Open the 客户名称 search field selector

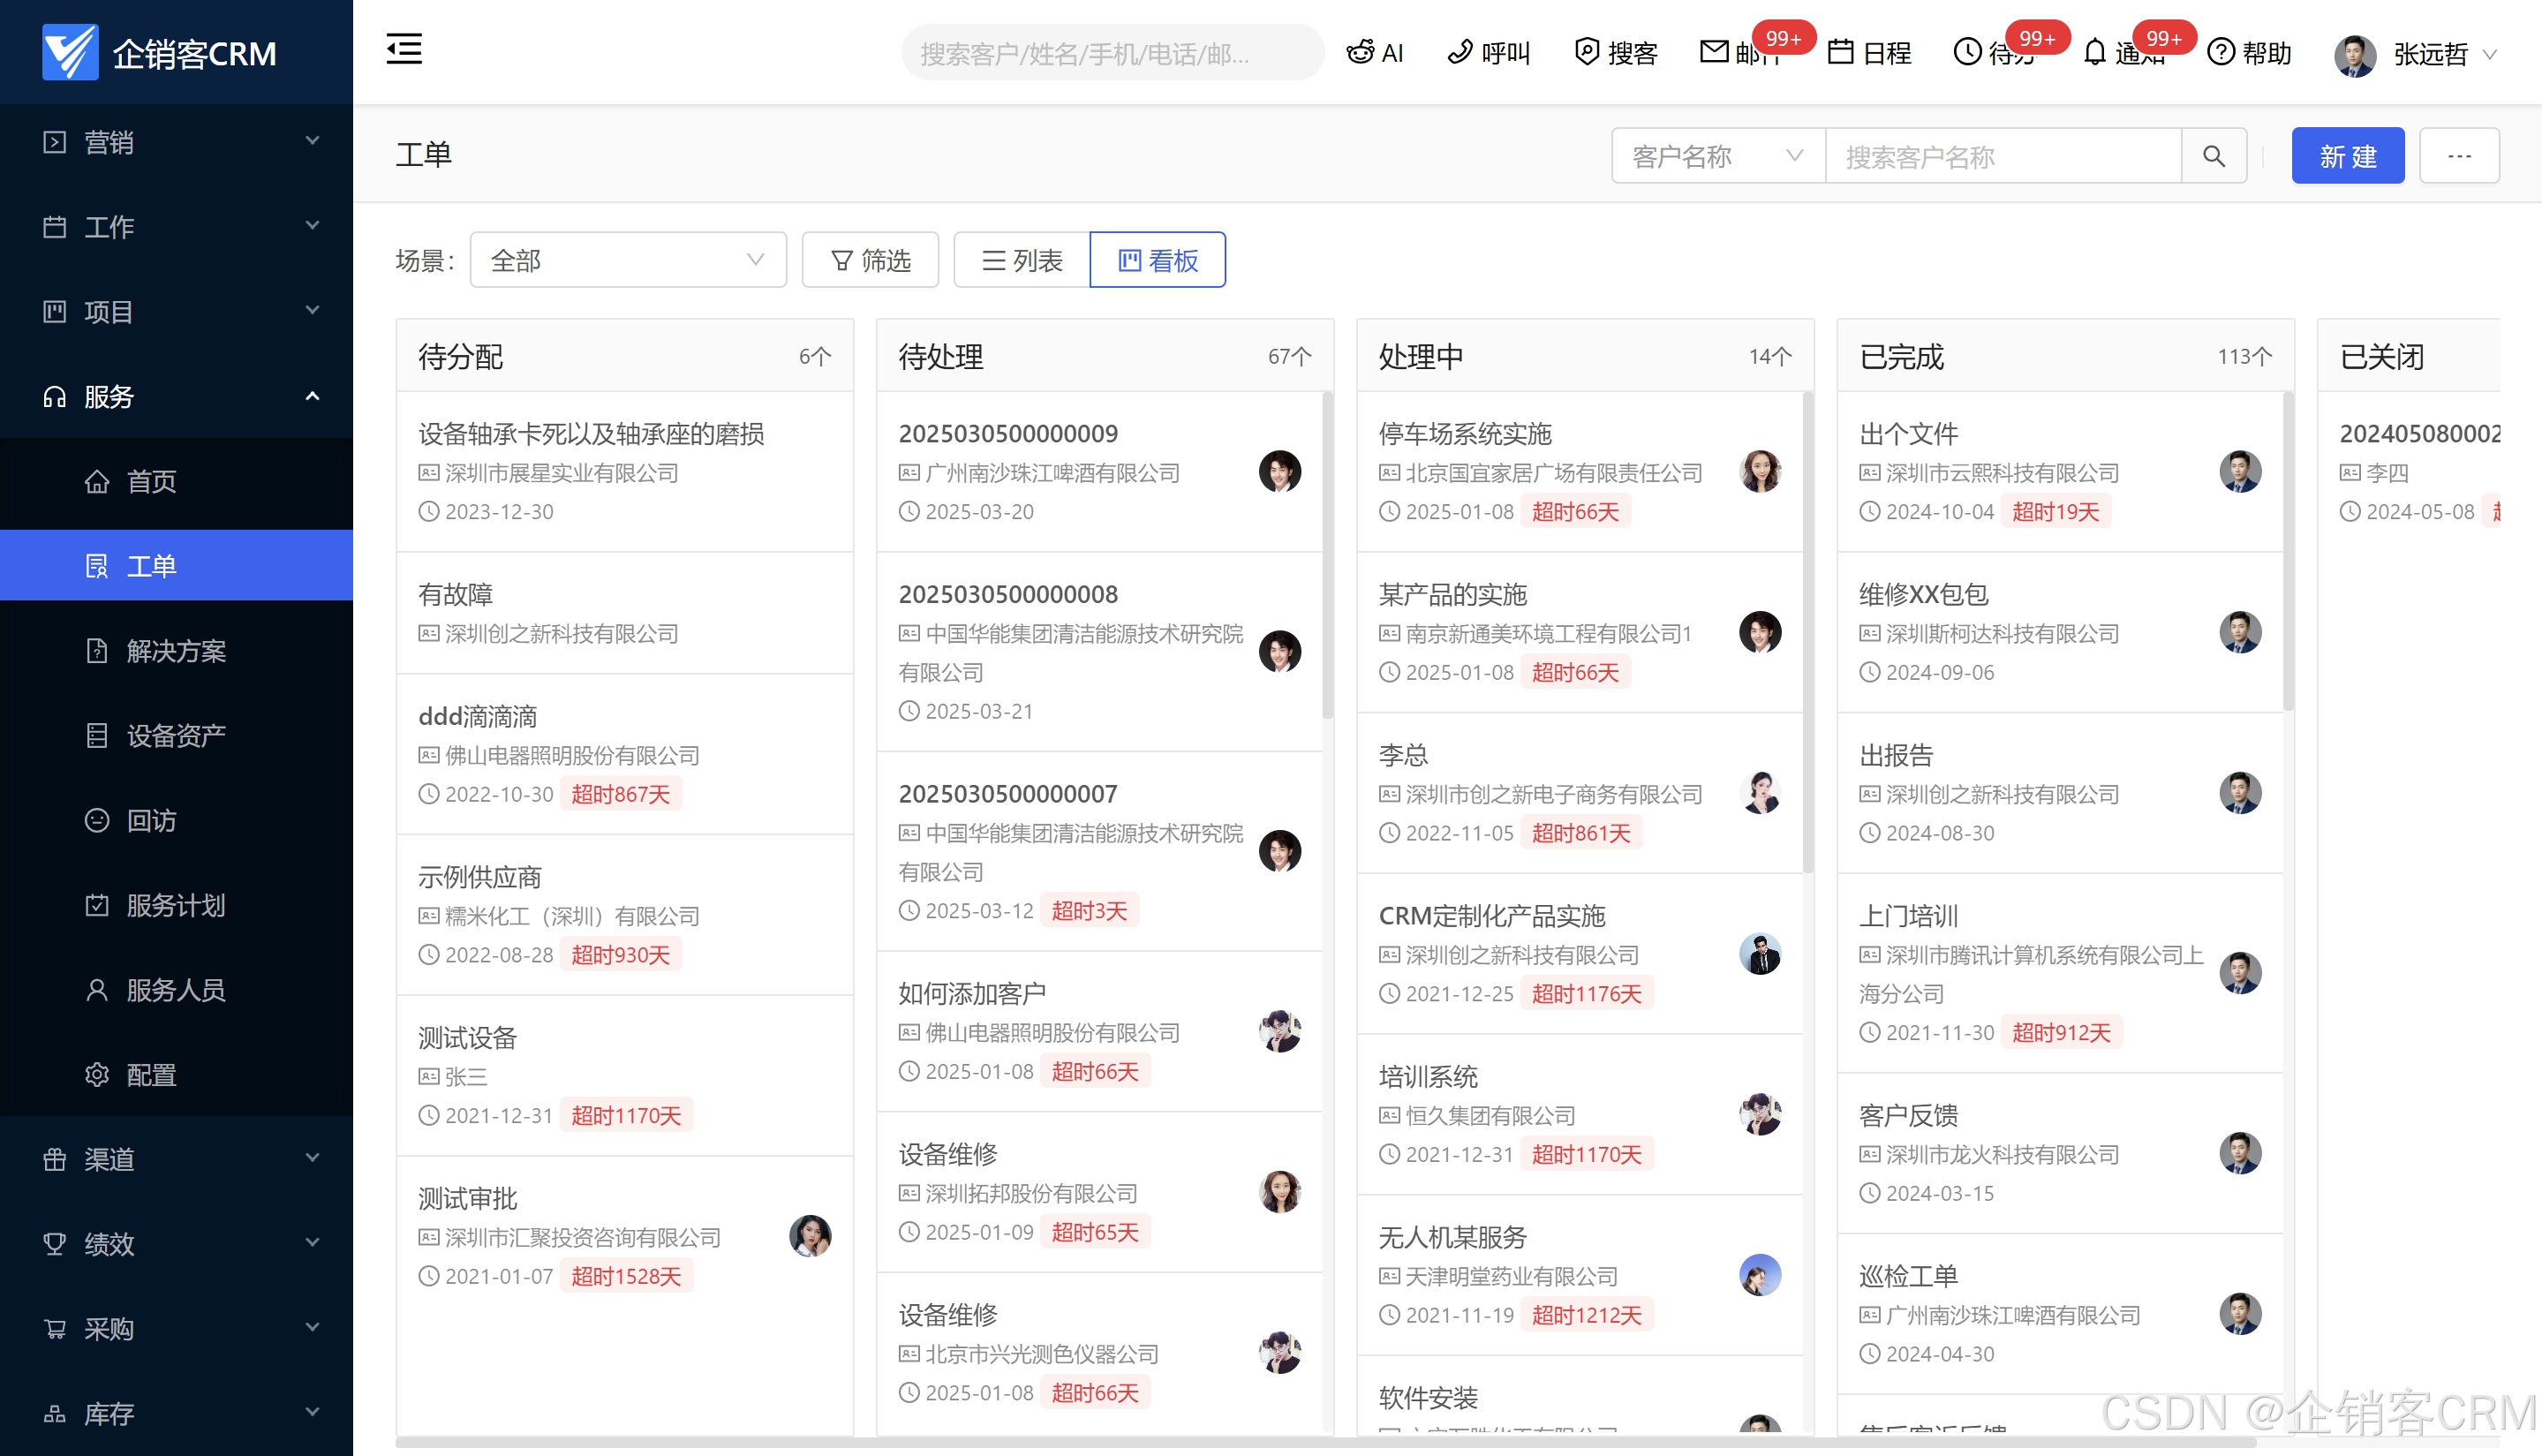tap(1717, 156)
